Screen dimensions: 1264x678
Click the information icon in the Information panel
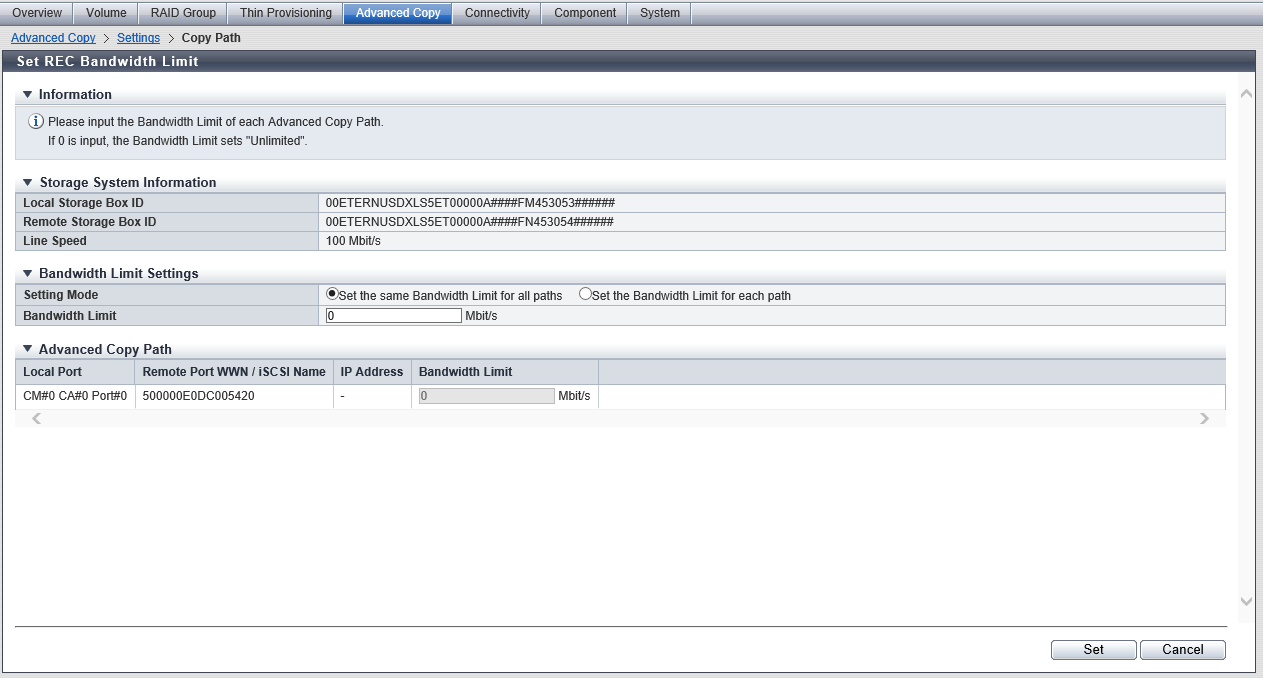click(x=36, y=122)
